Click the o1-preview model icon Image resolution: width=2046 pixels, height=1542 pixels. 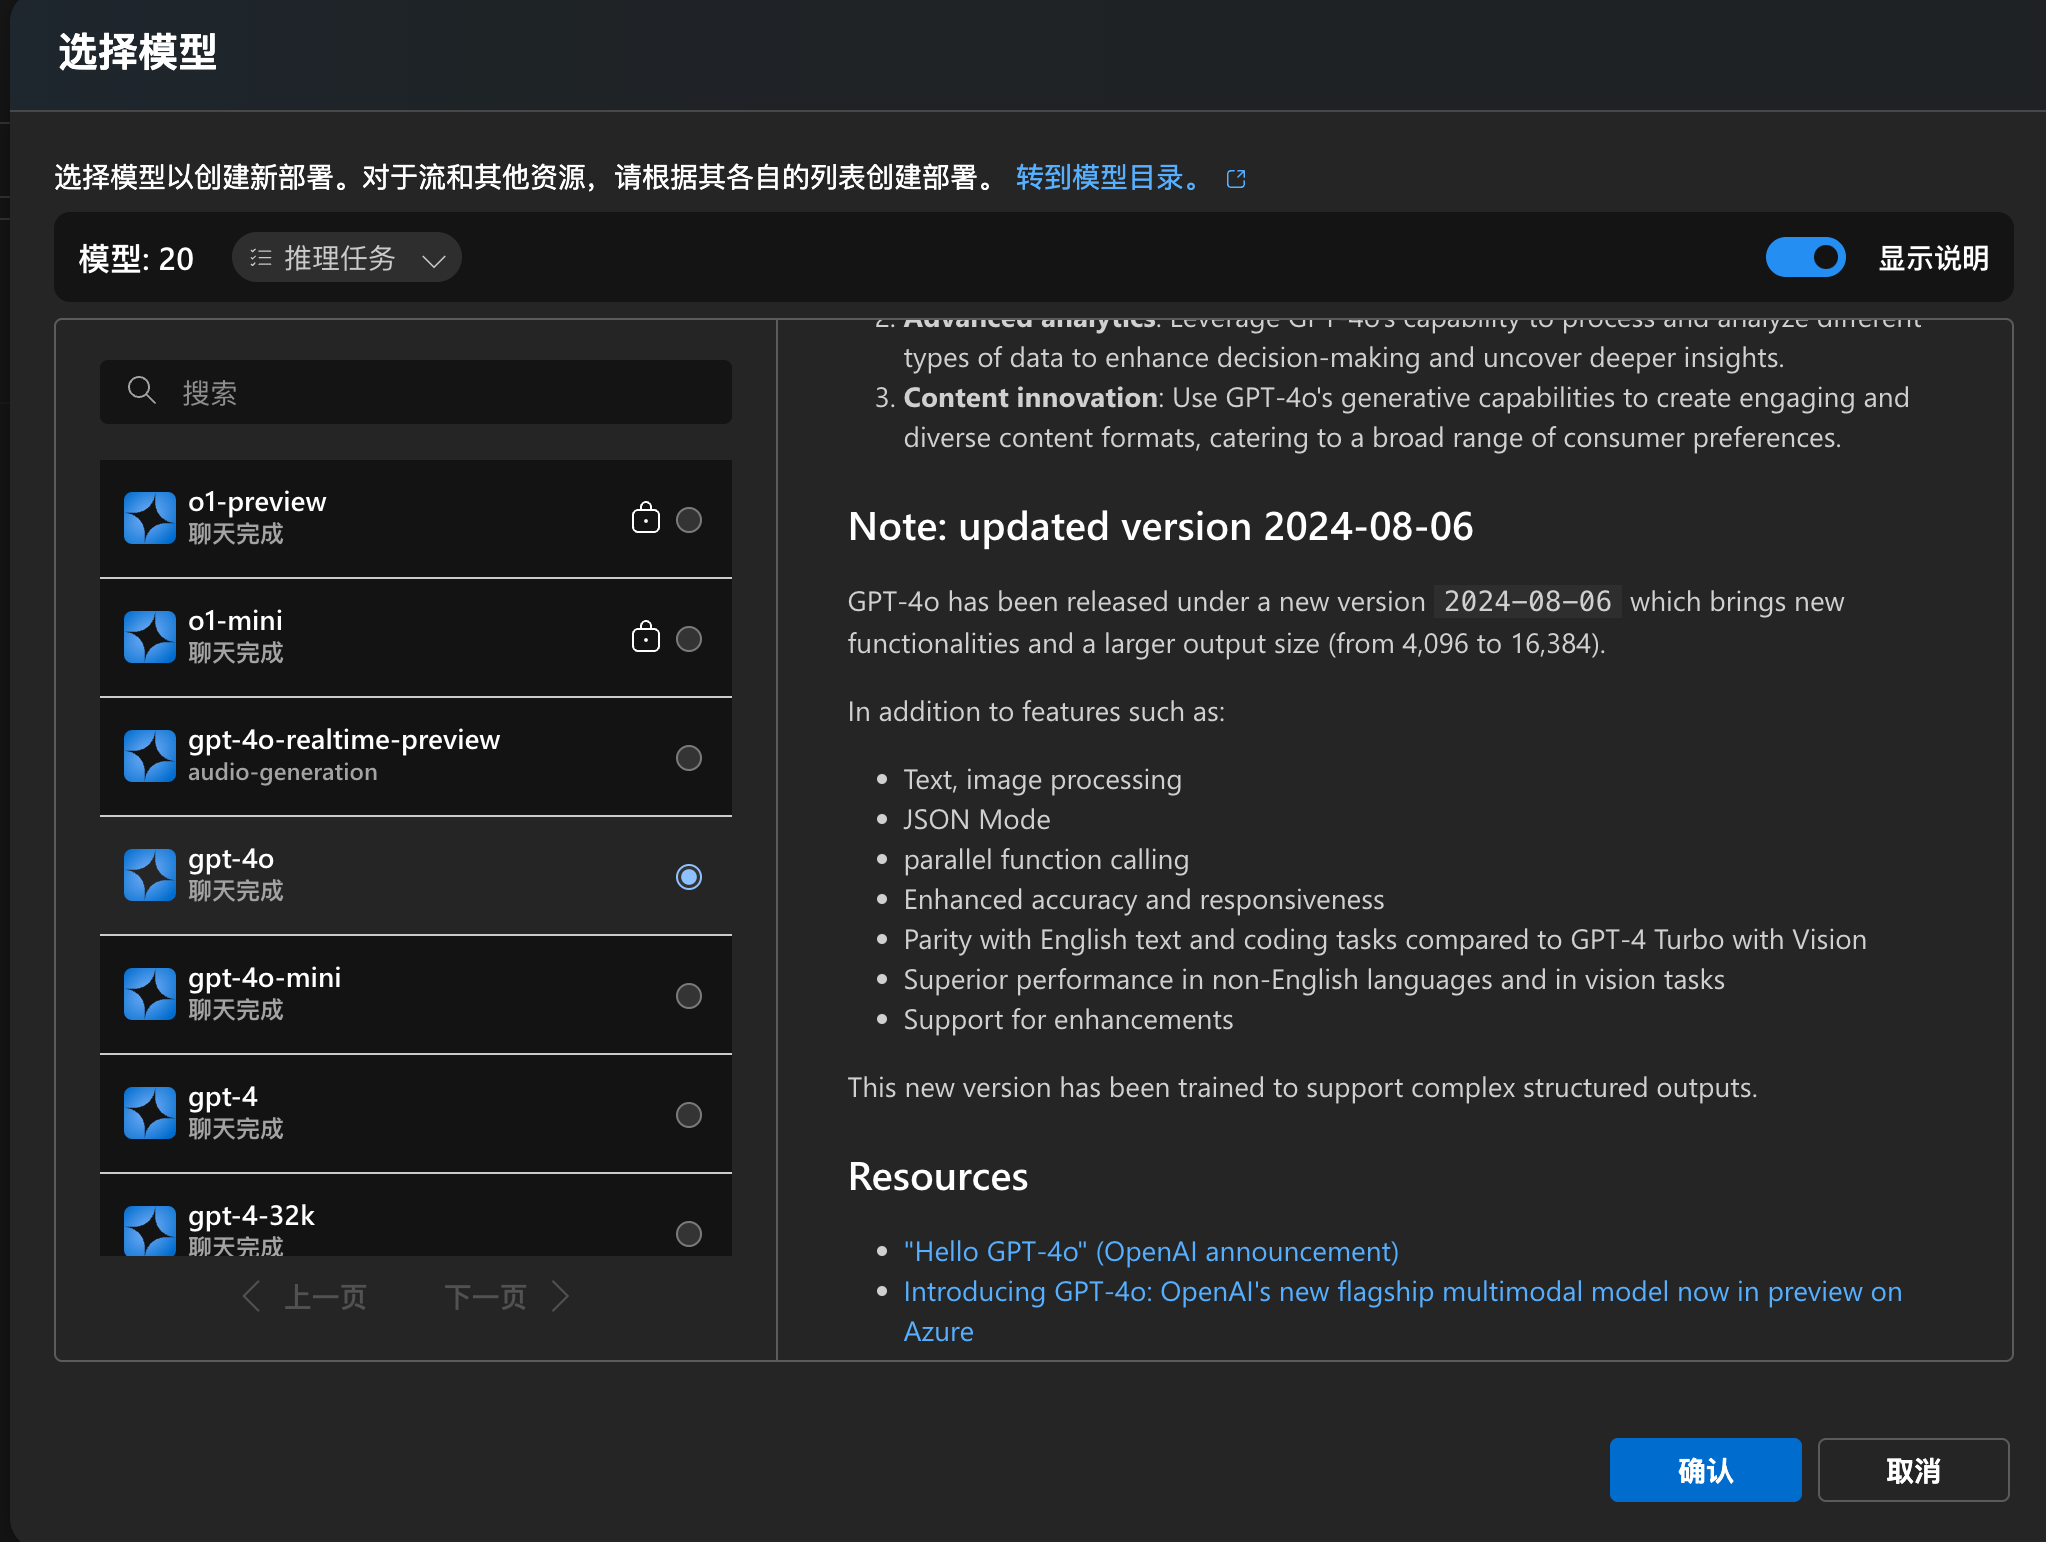(x=150, y=518)
